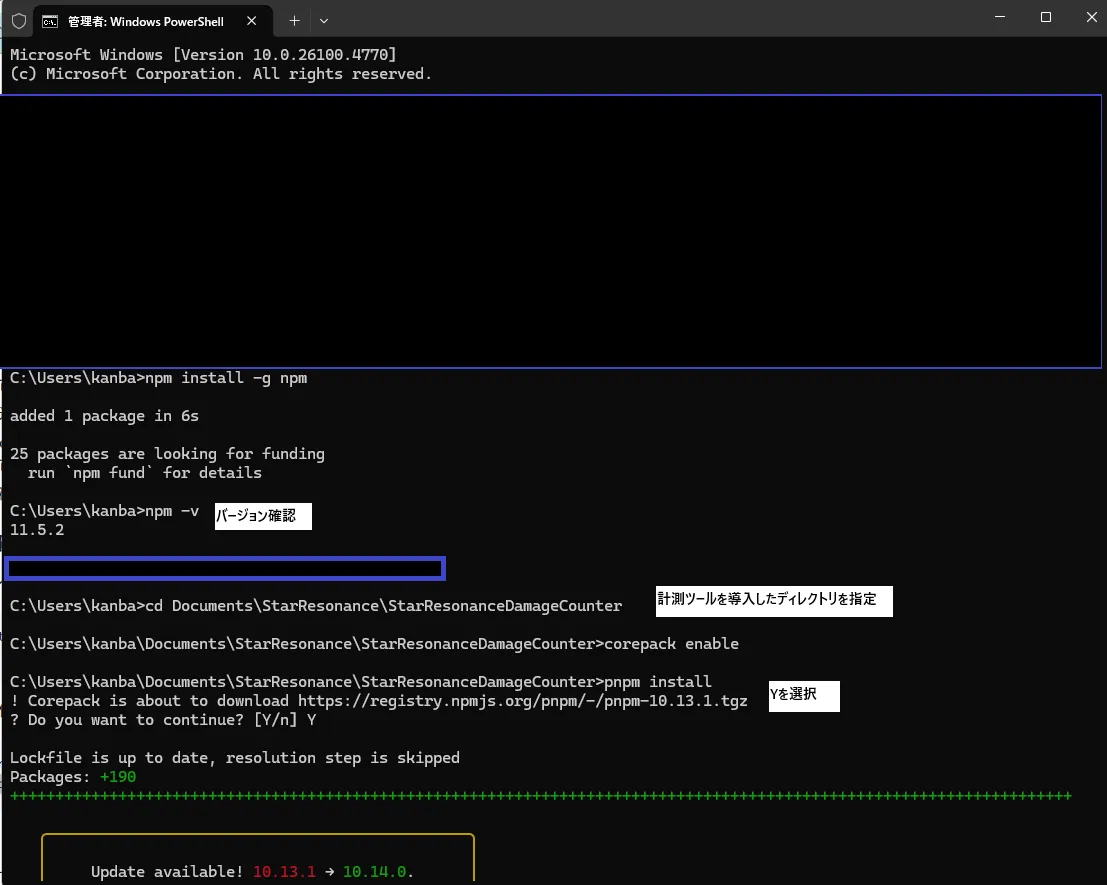The image size is (1107, 885).
Task: Click the administrator shield icon
Action: [x=18, y=20]
